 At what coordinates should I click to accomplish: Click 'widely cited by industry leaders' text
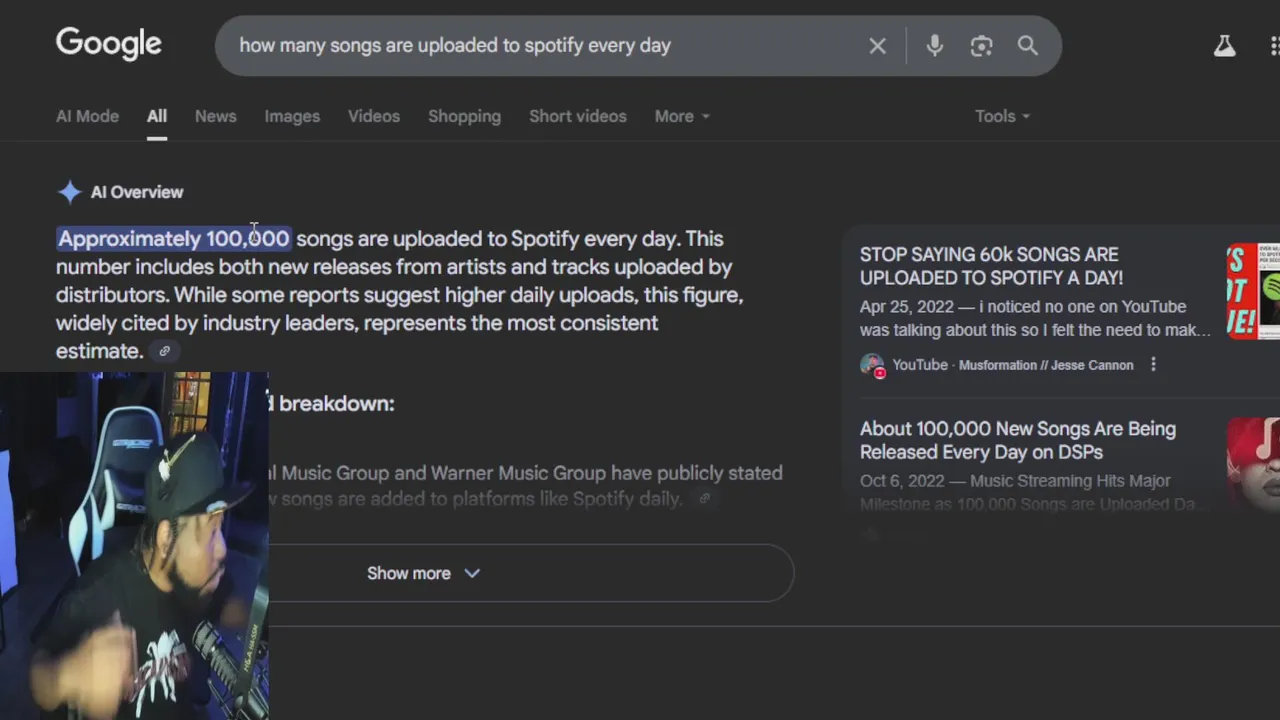point(207,323)
